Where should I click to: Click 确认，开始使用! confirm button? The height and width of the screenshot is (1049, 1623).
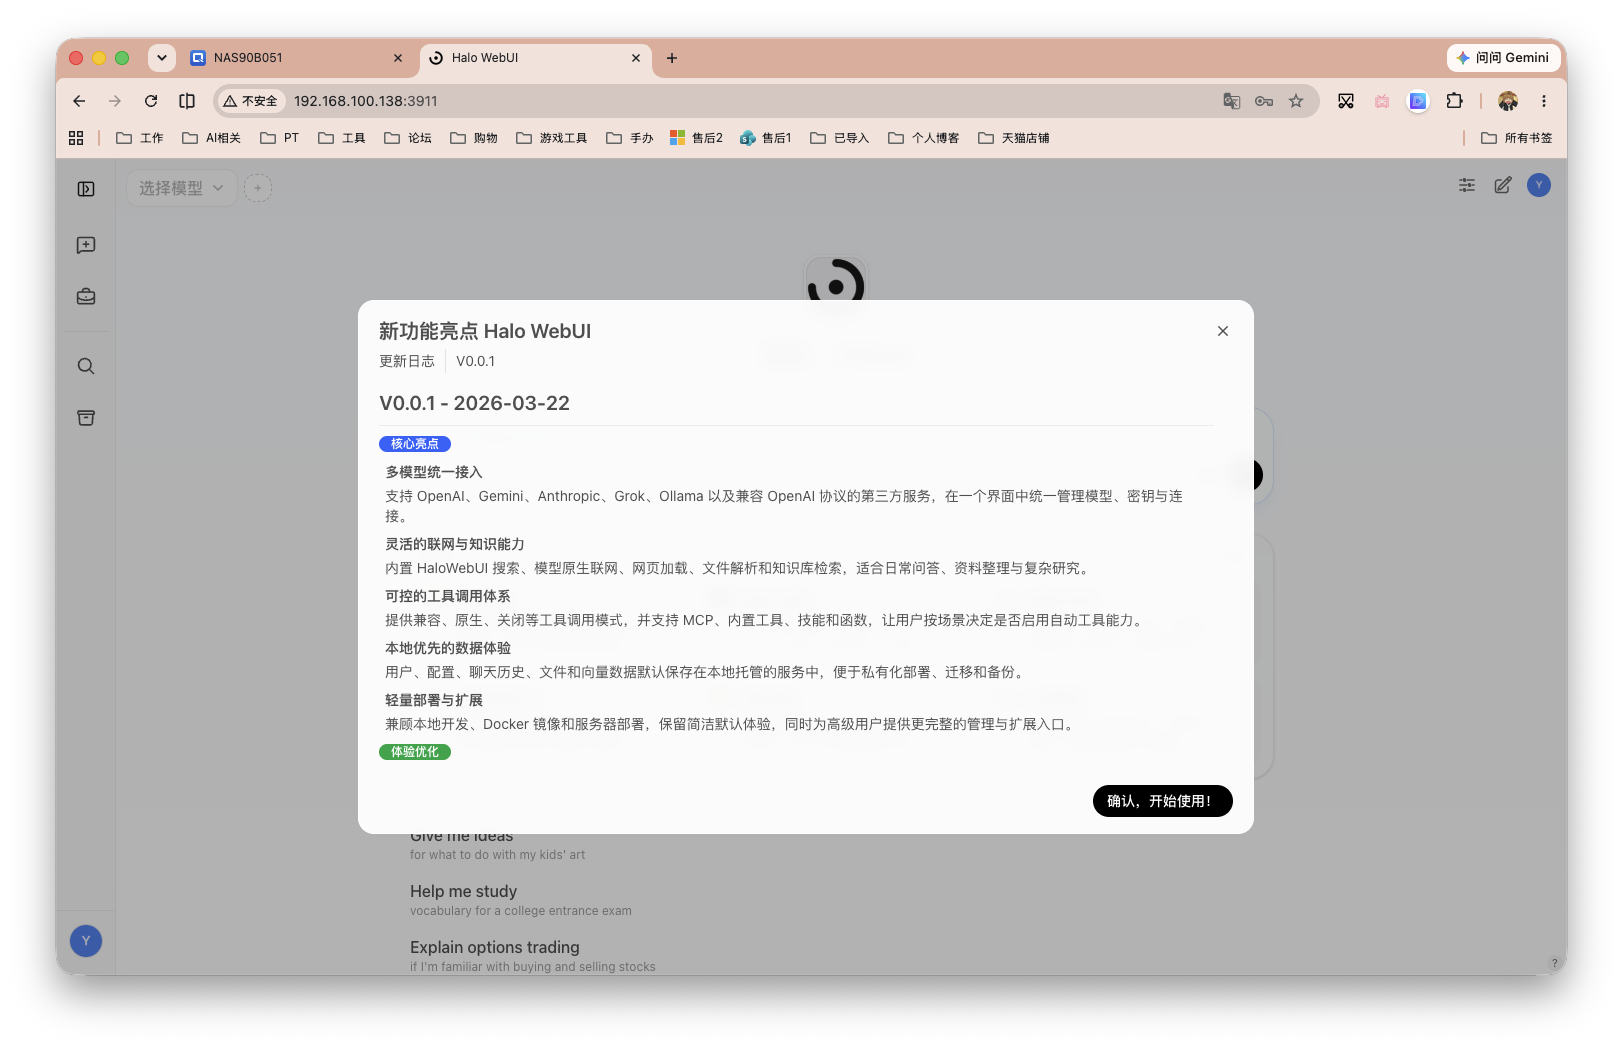pos(1163,801)
